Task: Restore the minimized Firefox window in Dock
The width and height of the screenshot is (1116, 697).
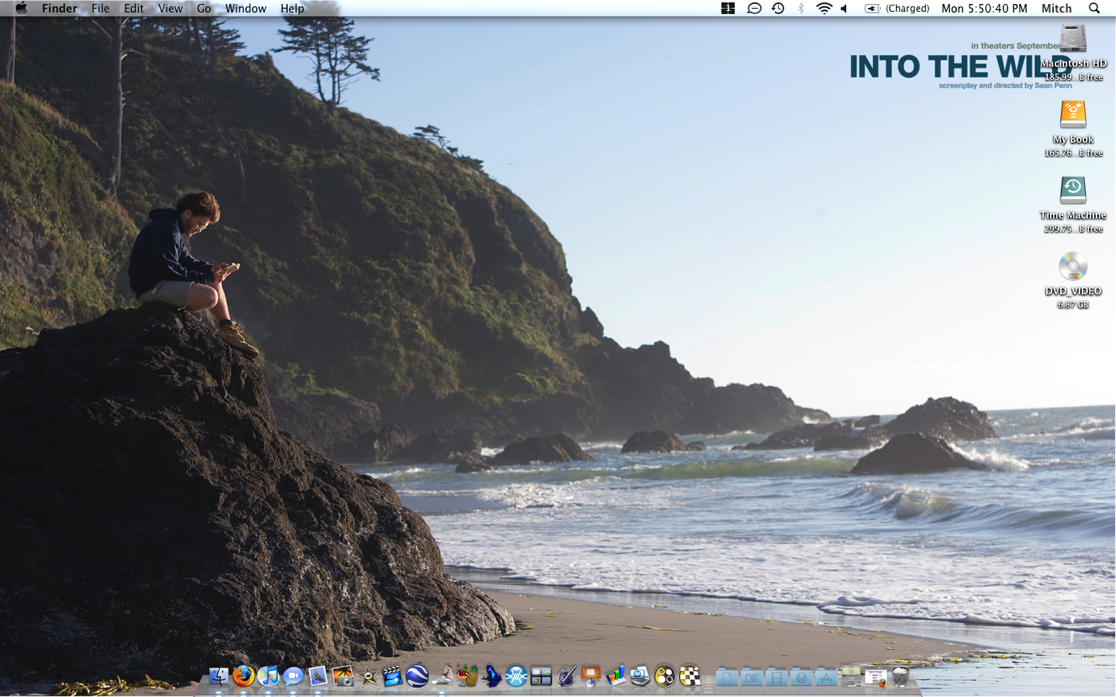Action: [x=875, y=676]
